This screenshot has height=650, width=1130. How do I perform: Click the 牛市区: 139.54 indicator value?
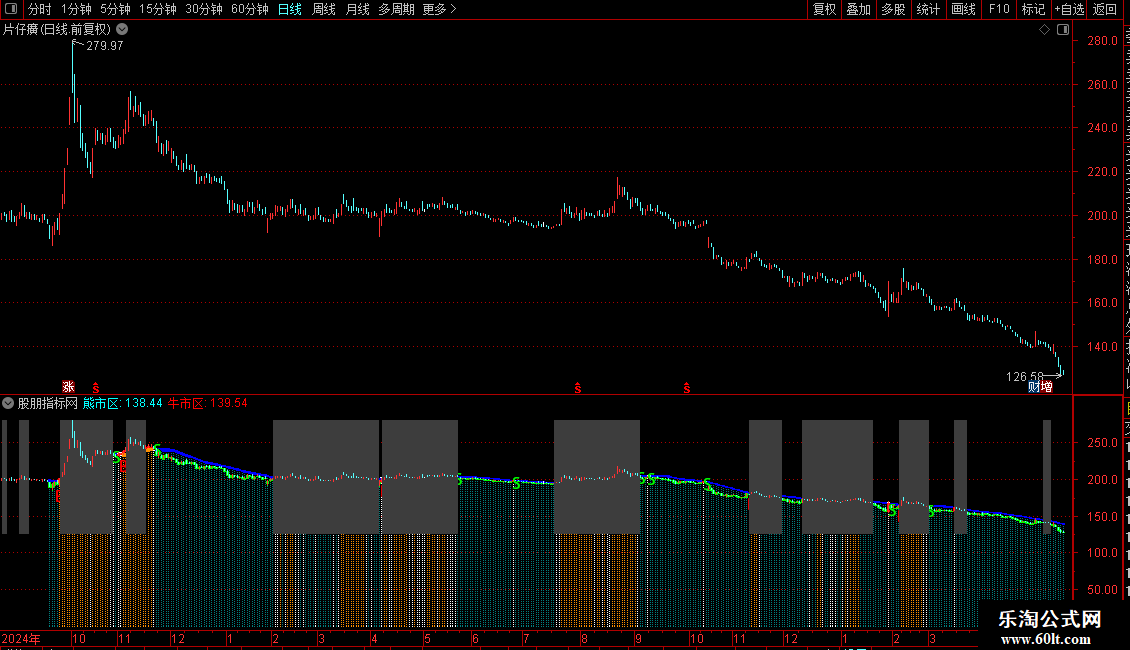click(208, 404)
